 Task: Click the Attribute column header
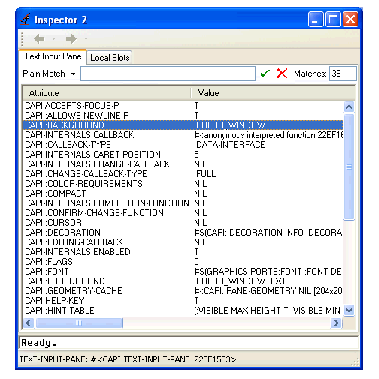point(107,93)
